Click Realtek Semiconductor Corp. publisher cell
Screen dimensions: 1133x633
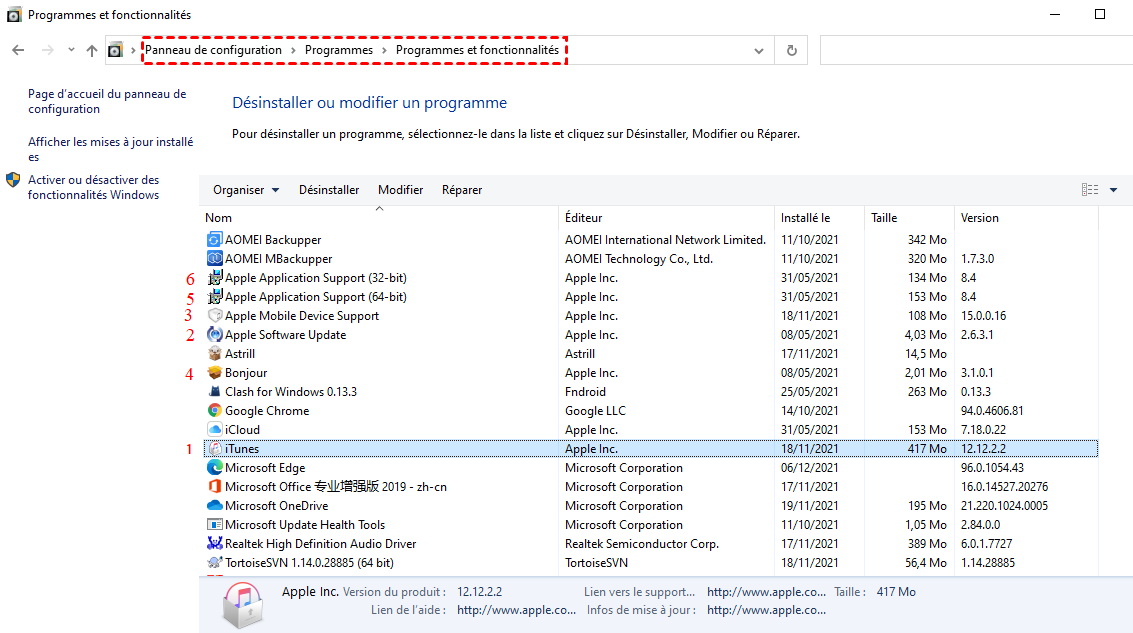pyautogui.click(x=642, y=543)
